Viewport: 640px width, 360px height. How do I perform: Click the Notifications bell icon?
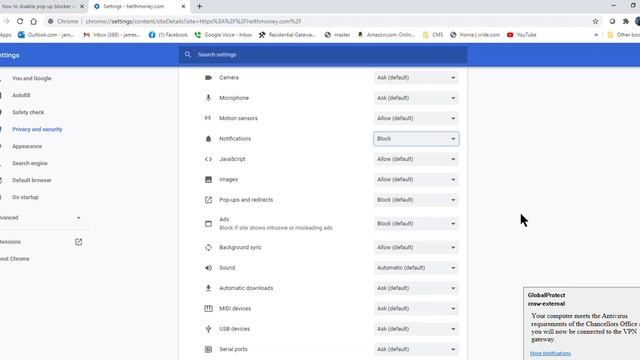[208, 139]
